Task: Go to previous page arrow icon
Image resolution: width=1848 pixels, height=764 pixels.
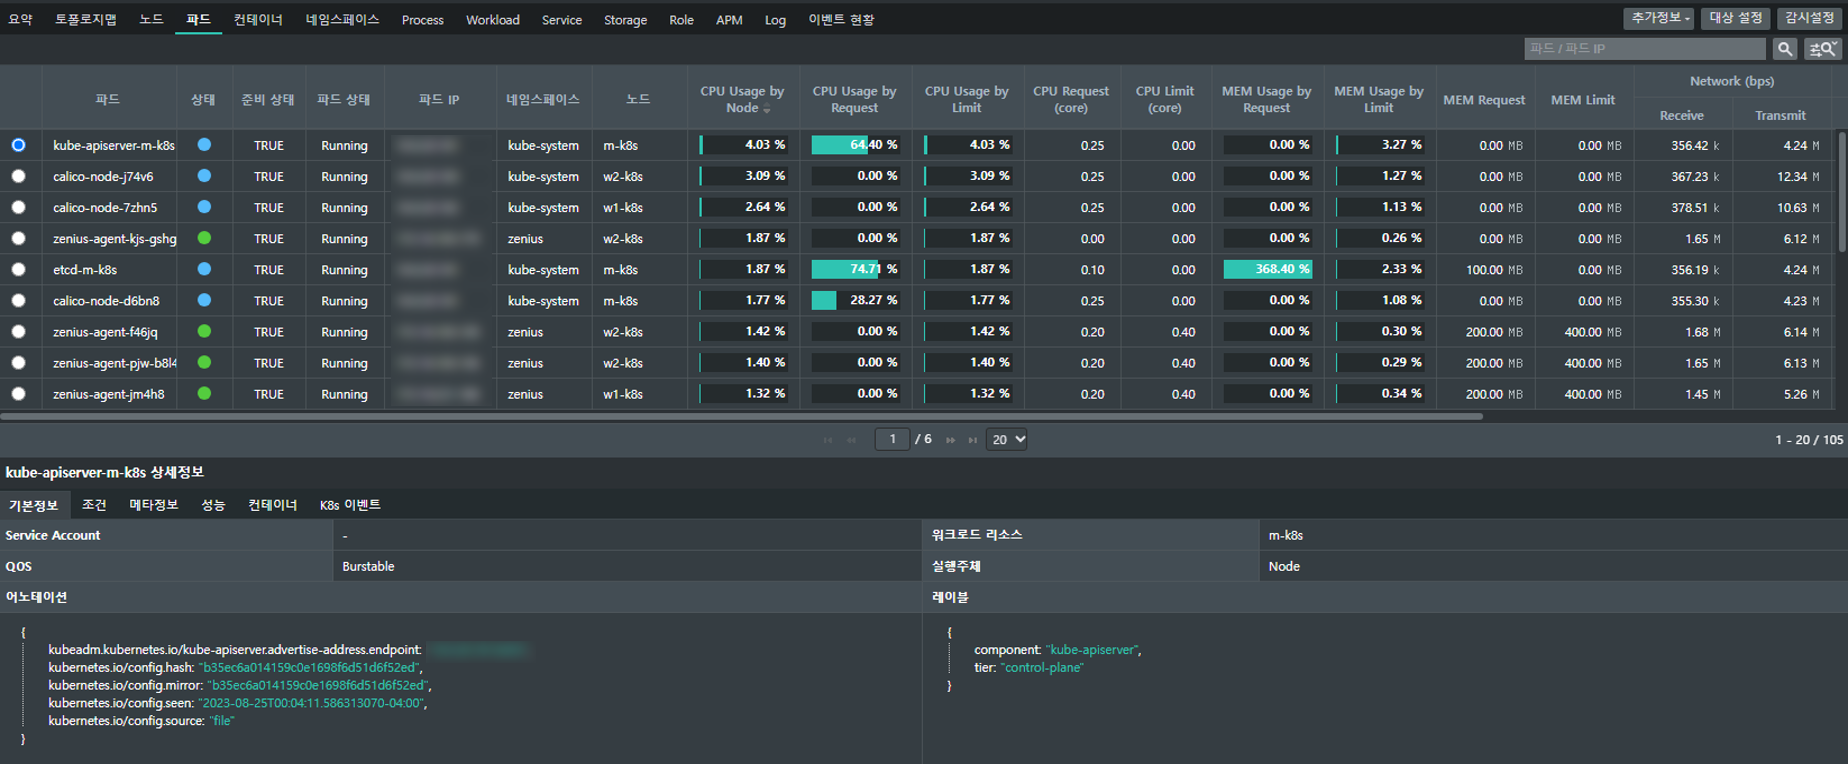Action: tap(852, 440)
